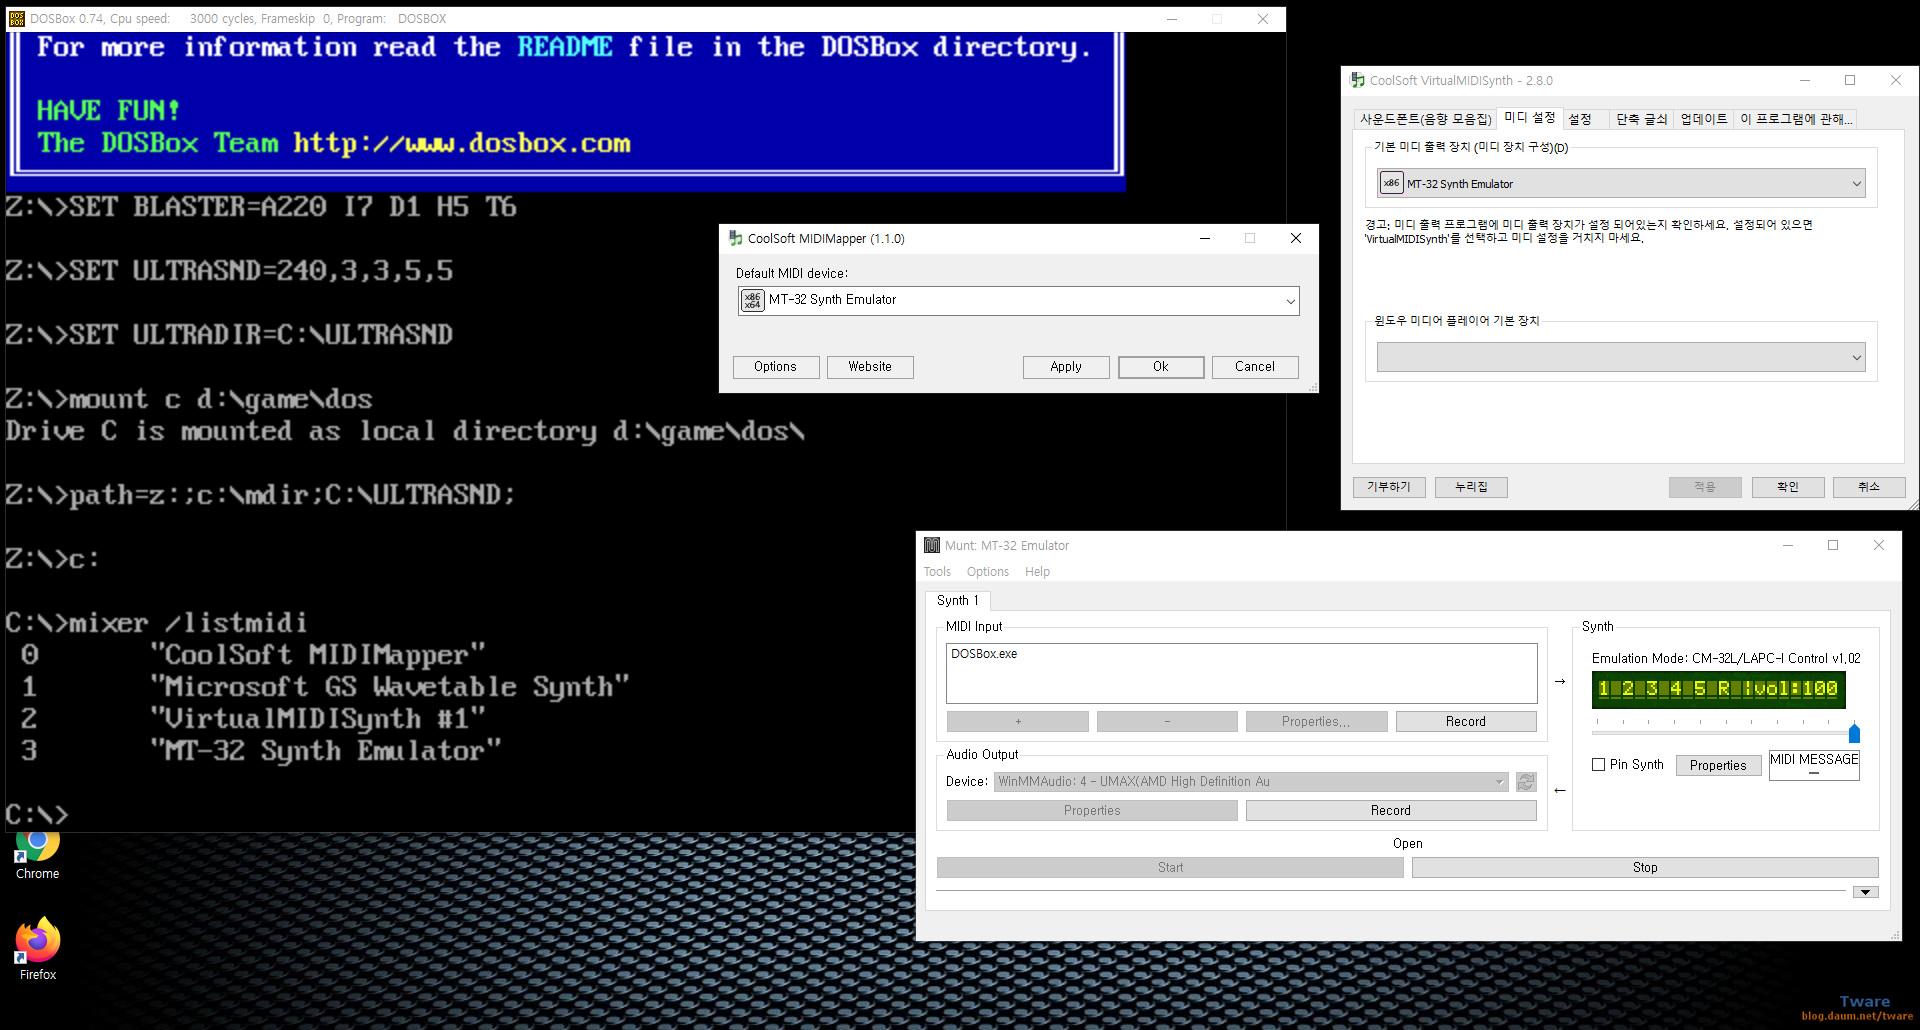
Task: Click the 기부하기 button in VirtualMIDISynth
Action: coord(1389,487)
